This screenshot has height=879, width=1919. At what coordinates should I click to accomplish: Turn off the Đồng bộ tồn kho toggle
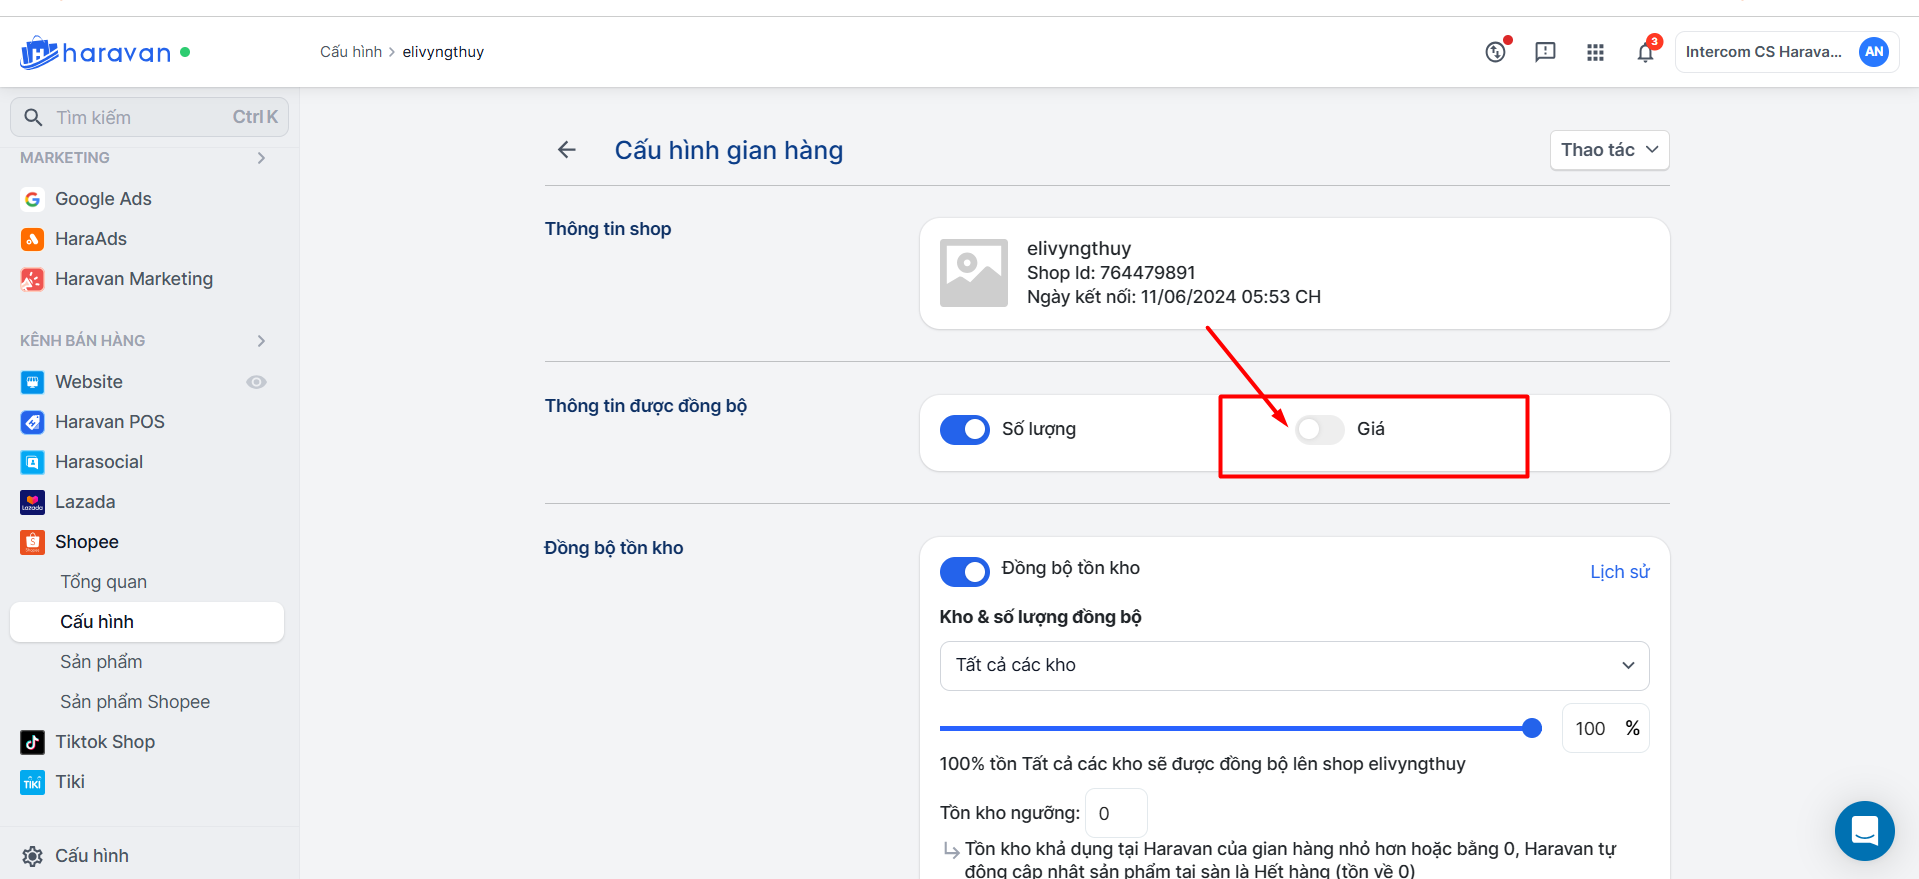[x=964, y=572]
